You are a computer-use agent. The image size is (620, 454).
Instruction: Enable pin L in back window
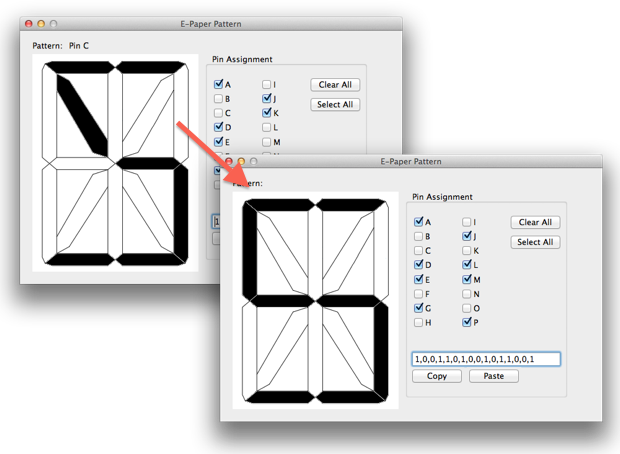[267, 127]
